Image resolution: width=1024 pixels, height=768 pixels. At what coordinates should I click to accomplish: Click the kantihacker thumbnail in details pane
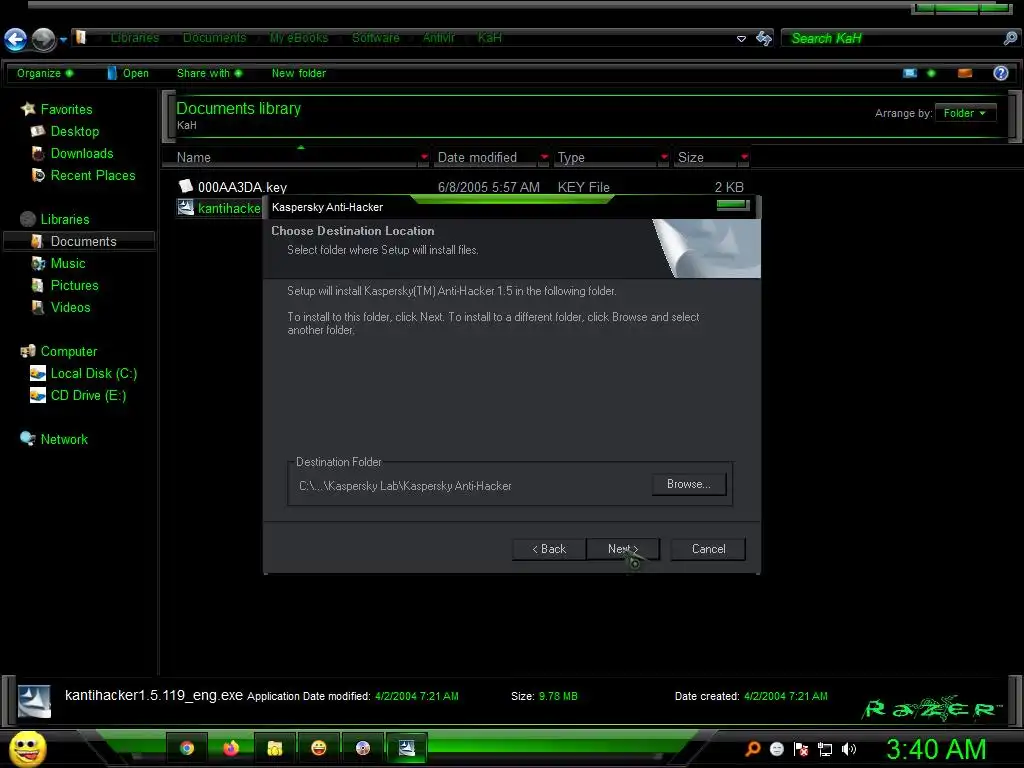point(34,701)
